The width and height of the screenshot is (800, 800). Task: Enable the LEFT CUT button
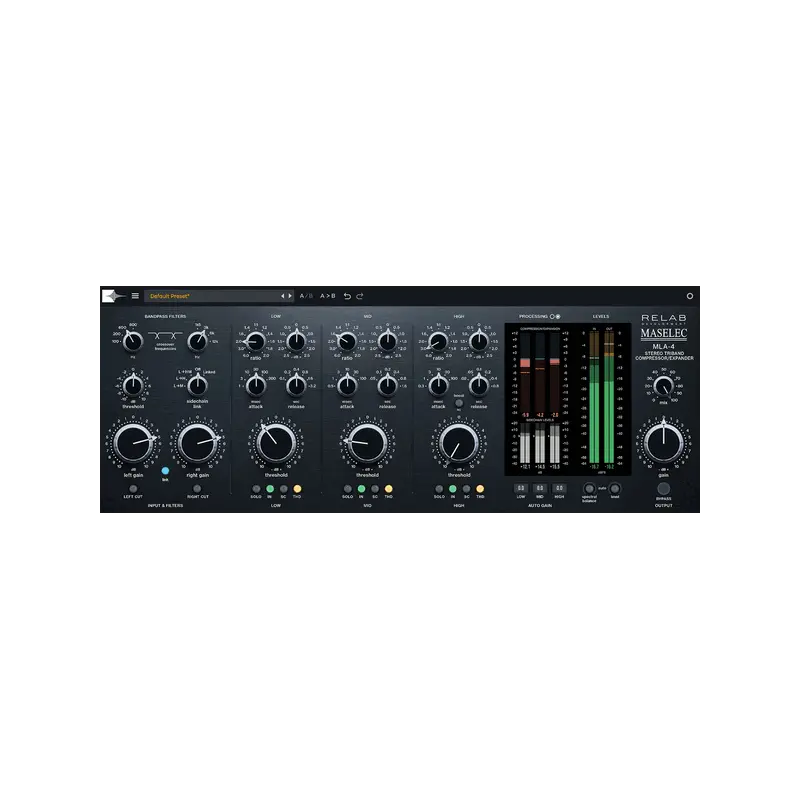[x=133, y=489]
